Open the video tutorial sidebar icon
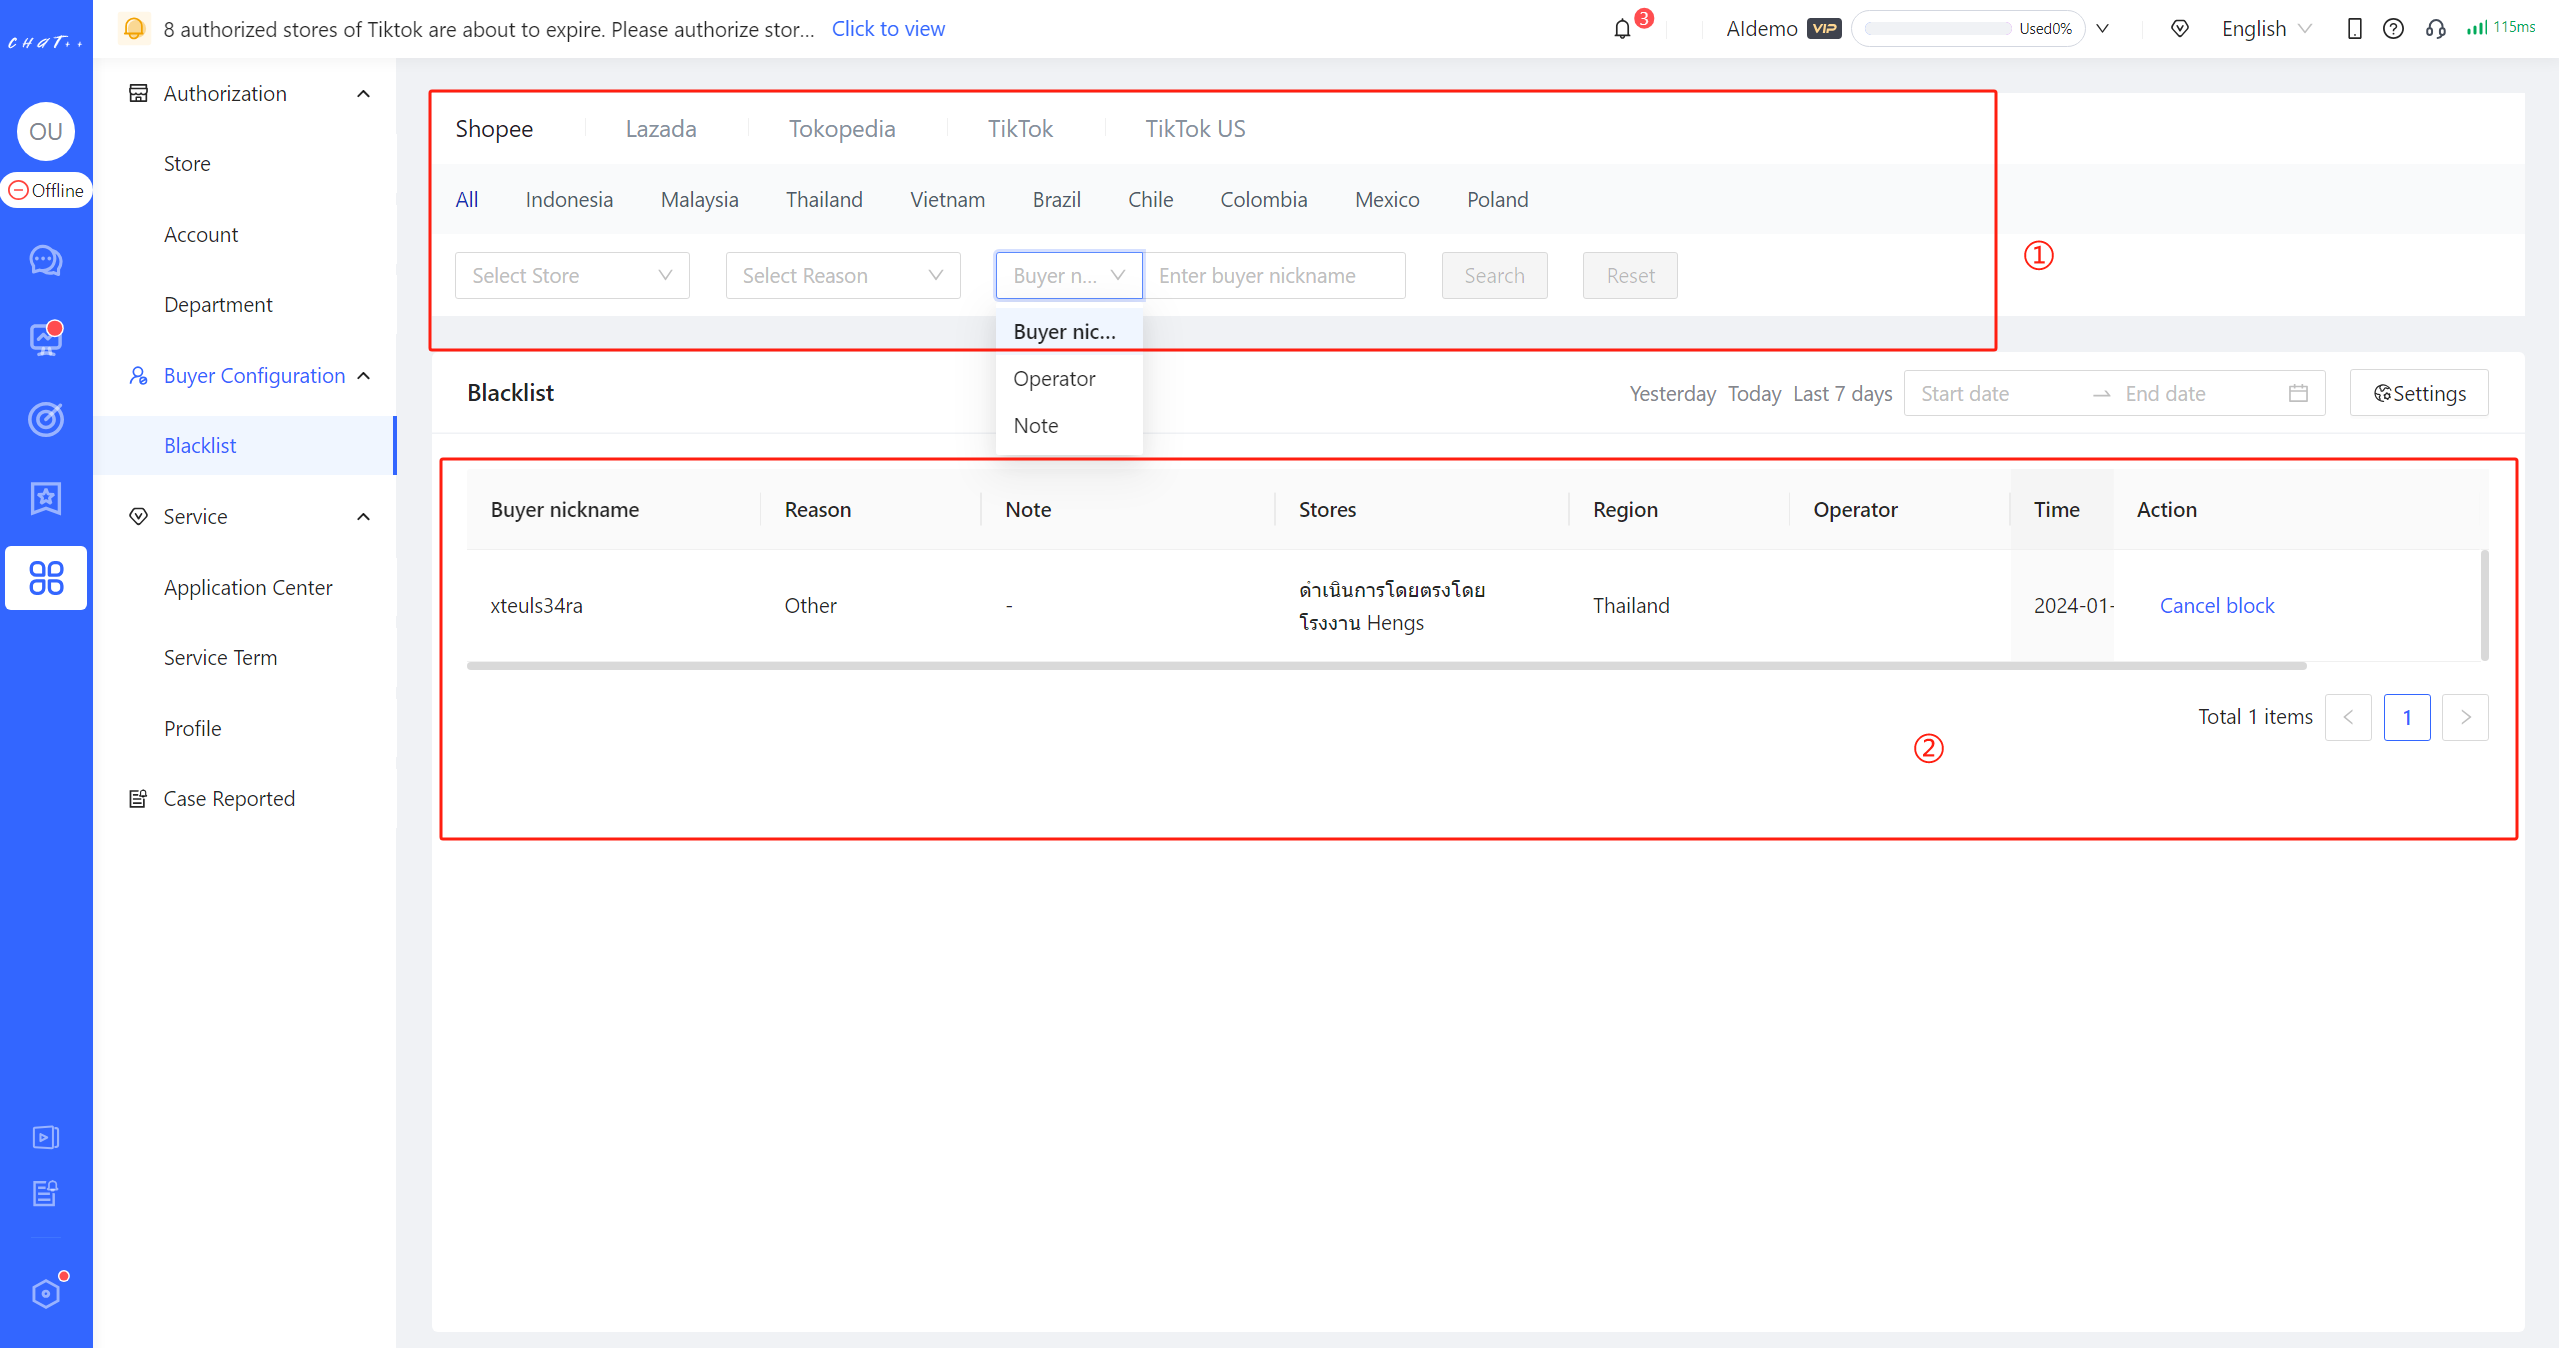 [x=46, y=1137]
